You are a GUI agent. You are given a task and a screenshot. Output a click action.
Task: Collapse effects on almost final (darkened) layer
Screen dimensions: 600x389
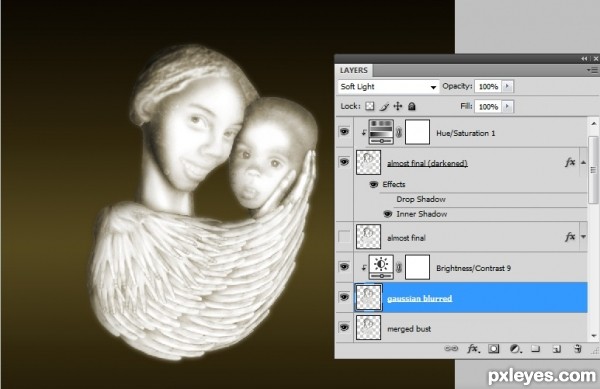[584, 163]
